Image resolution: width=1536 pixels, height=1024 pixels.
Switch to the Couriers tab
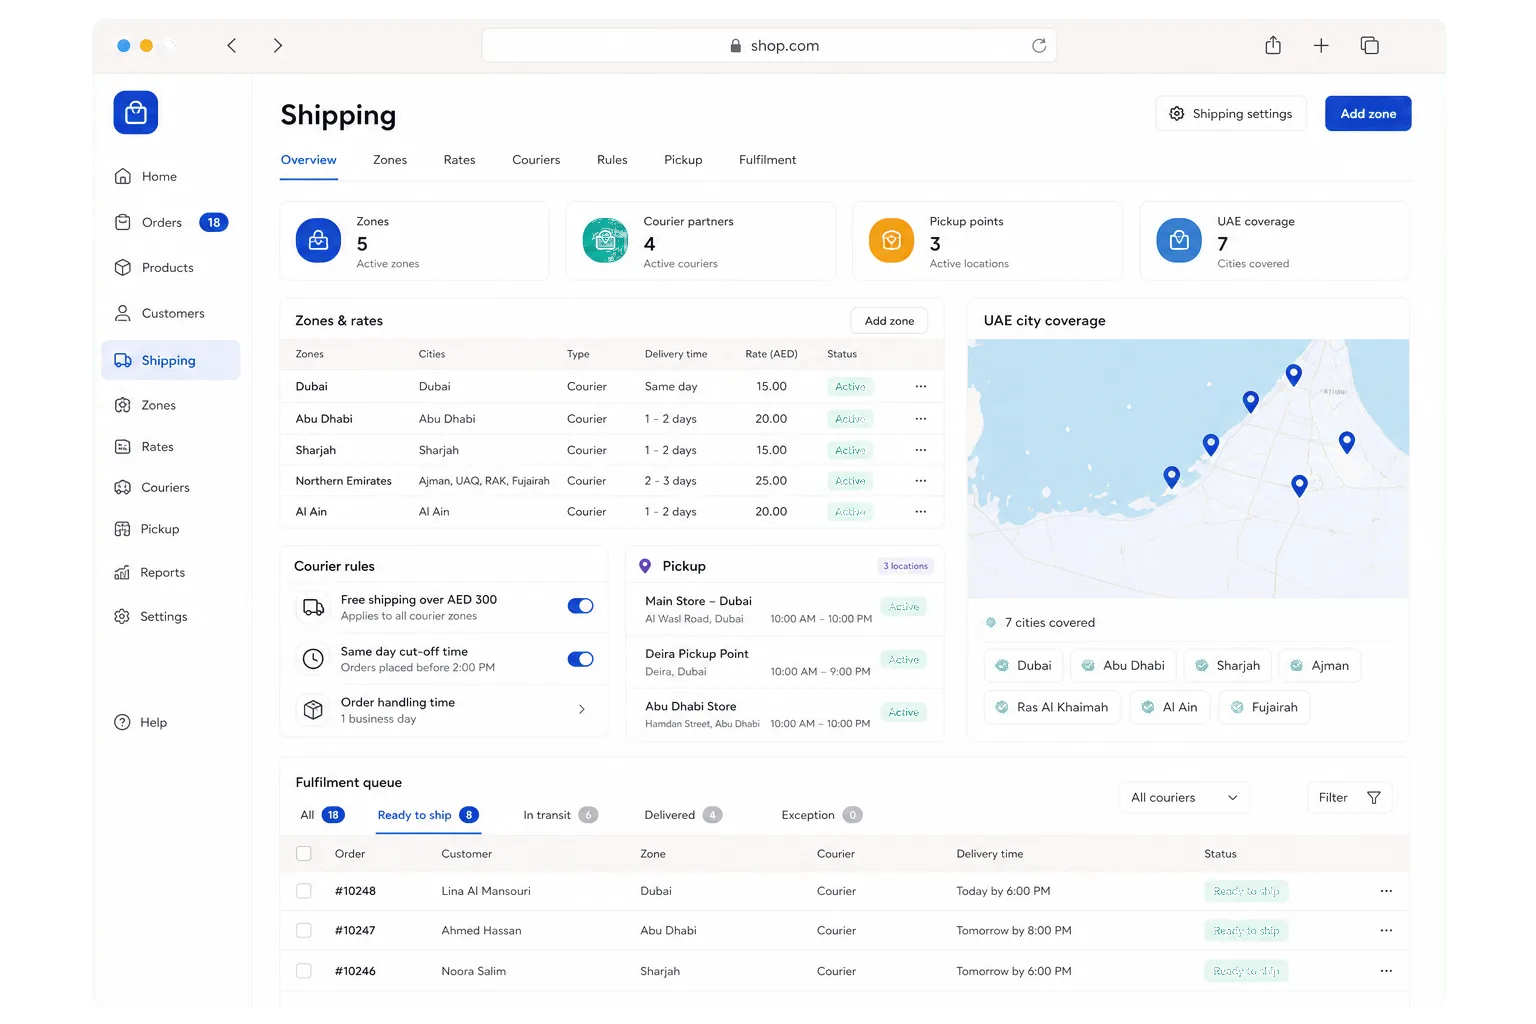pyautogui.click(x=536, y=160)
